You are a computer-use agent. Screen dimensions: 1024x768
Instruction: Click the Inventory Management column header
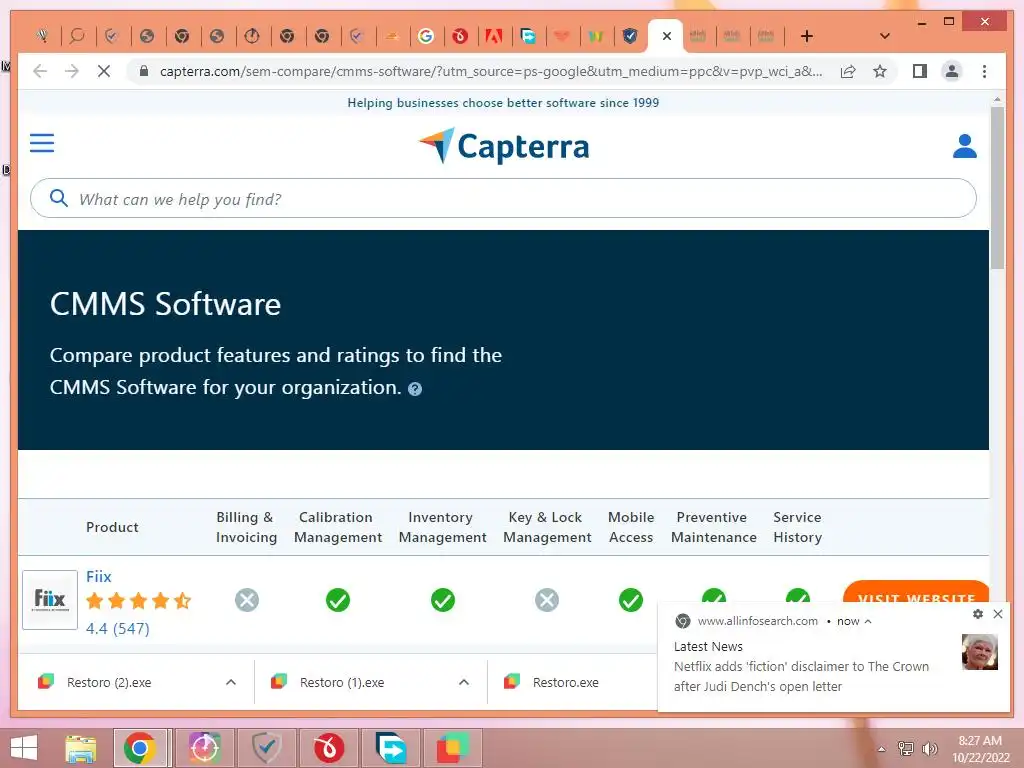click(x=443, y=527)
